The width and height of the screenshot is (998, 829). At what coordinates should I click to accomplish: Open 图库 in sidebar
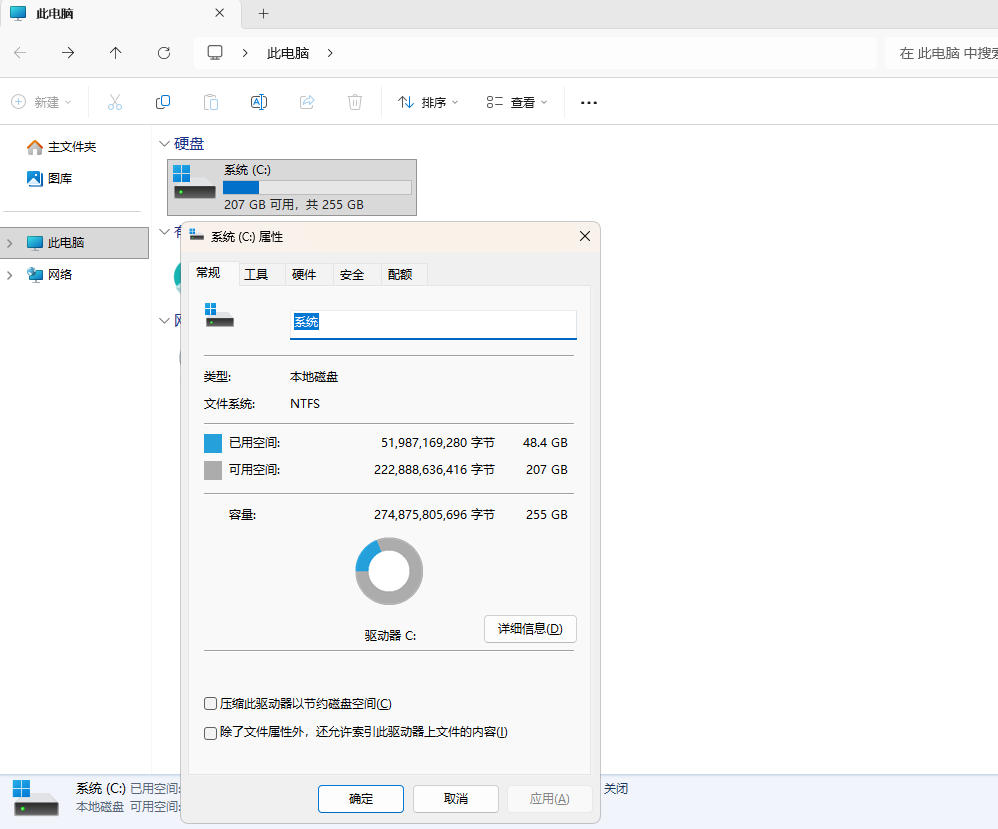(59, 179)
